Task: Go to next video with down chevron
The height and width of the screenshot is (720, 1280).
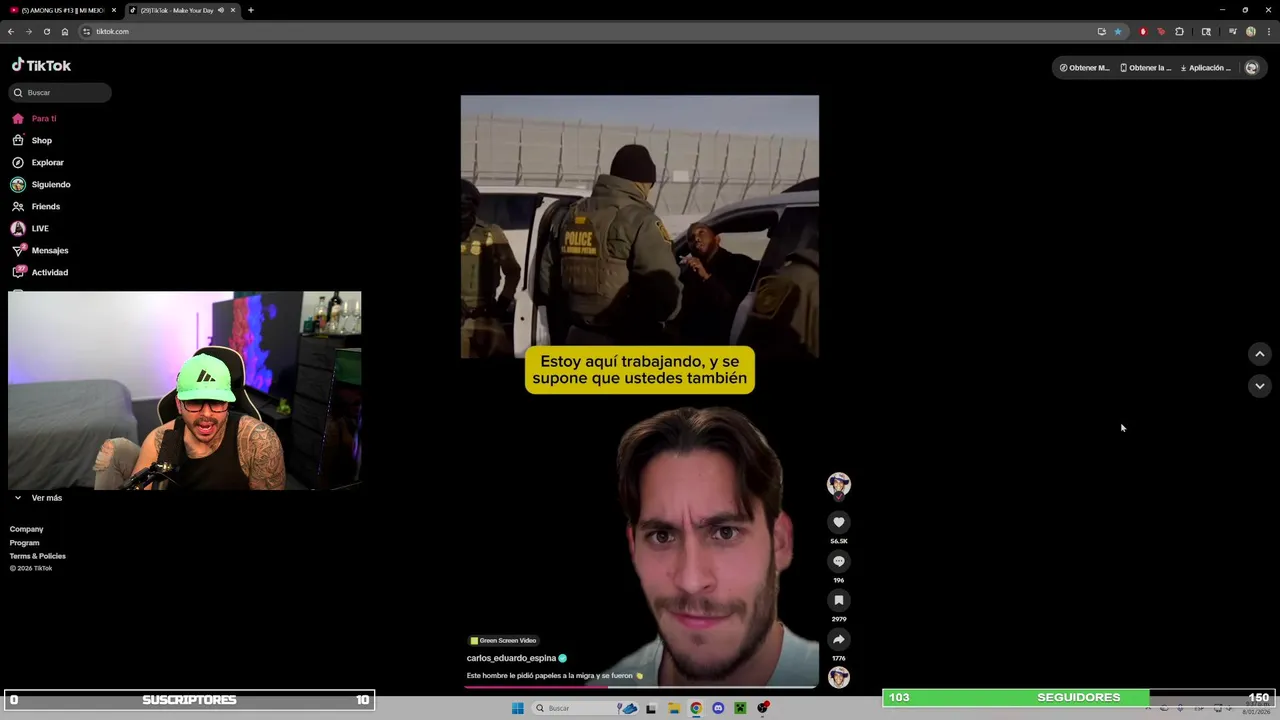Action: click(x=1260, y=385)
